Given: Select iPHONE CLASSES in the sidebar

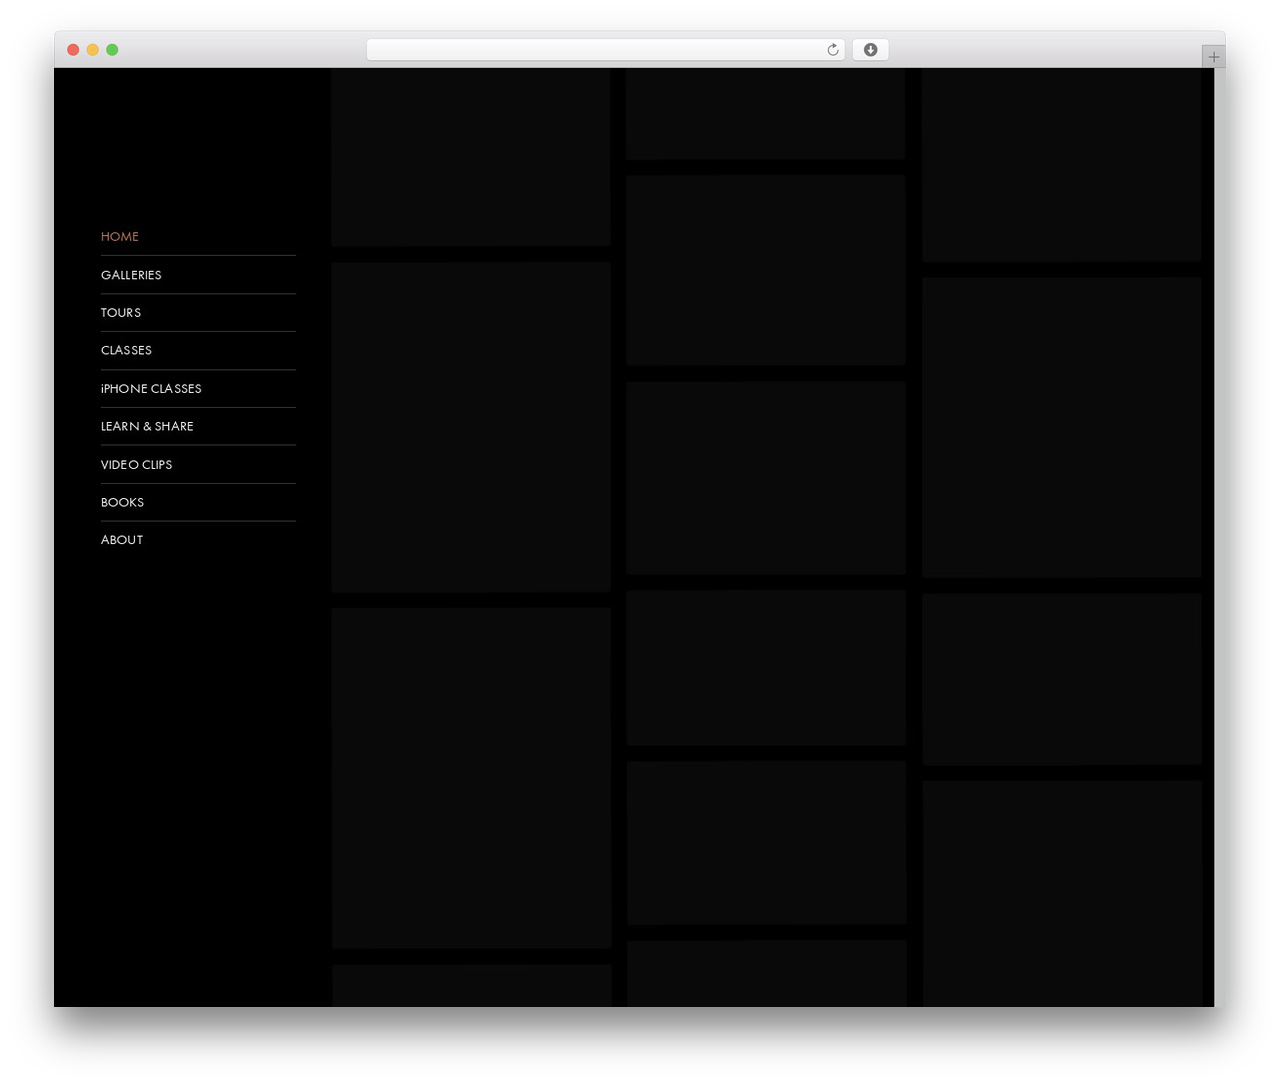Looking at the screenshot, I should (x=151, y=389).
